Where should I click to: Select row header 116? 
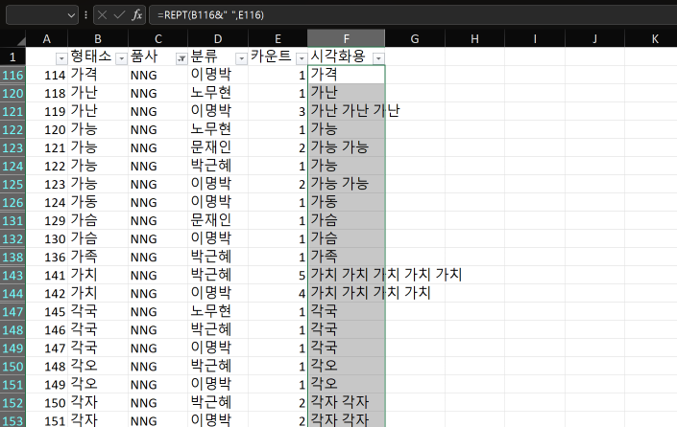[13, 75]
